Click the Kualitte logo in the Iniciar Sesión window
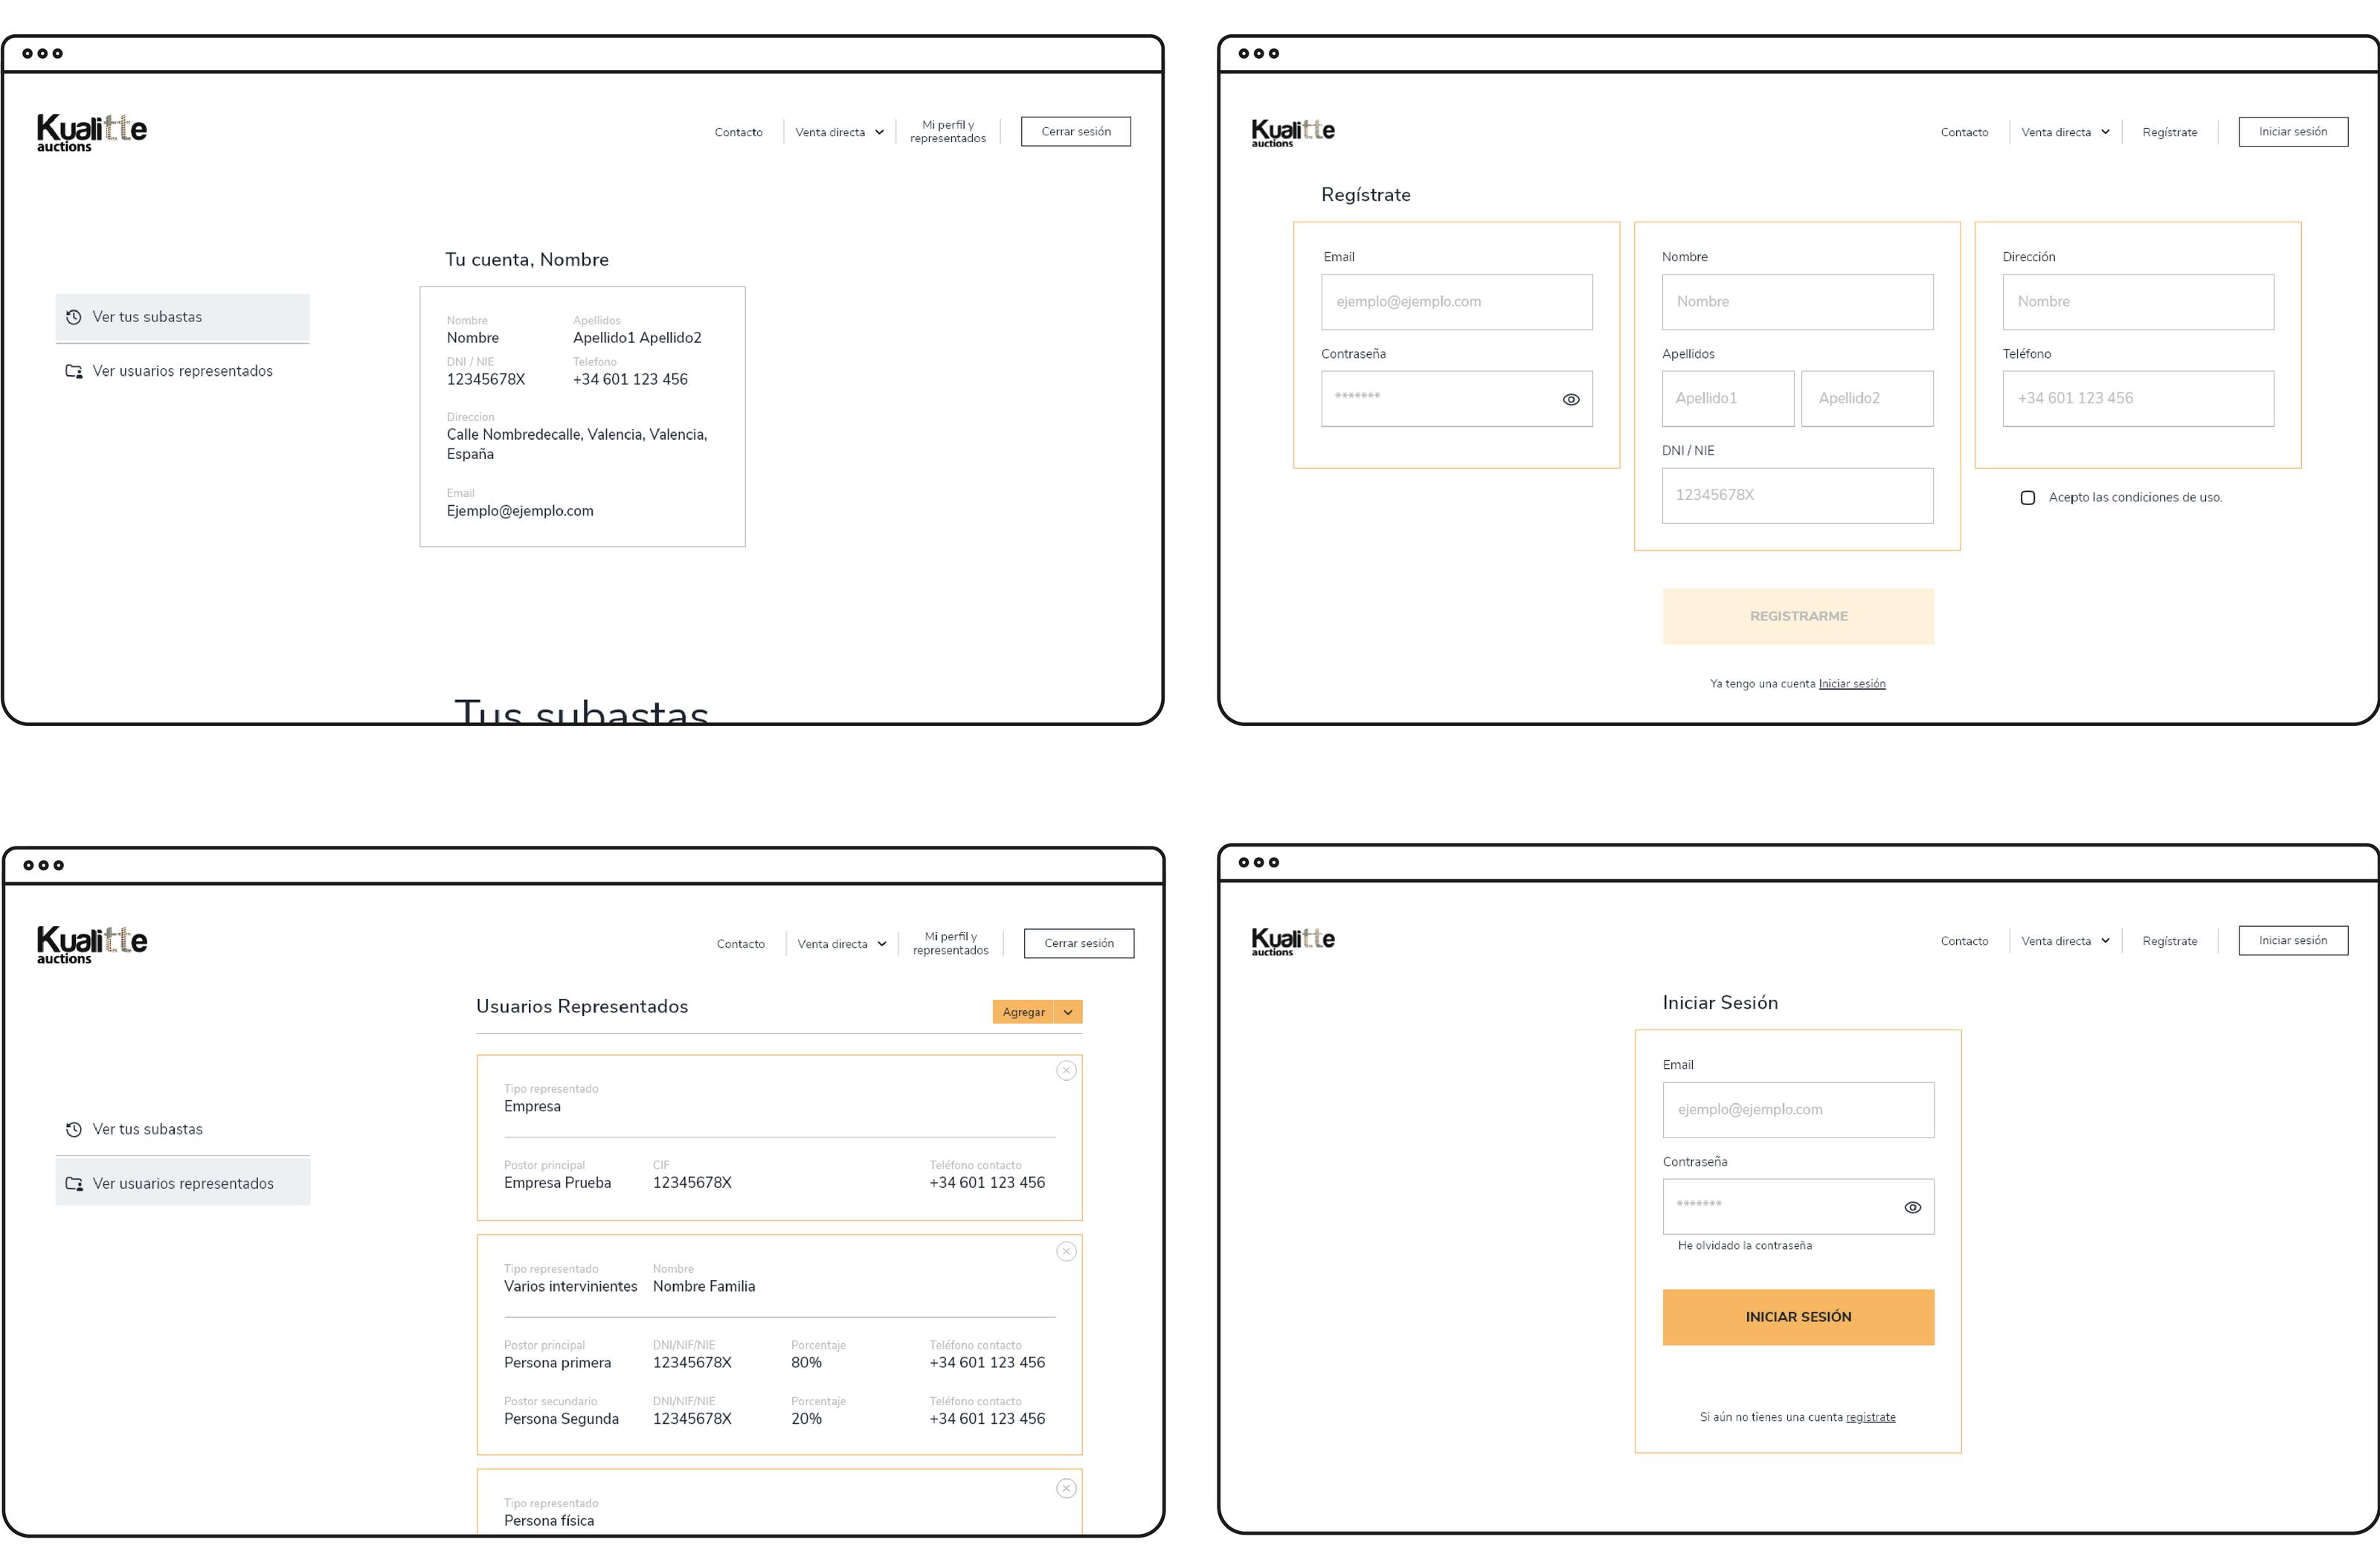Viewport: 2380px width, 1554px height. click(x=1293, y=941)
